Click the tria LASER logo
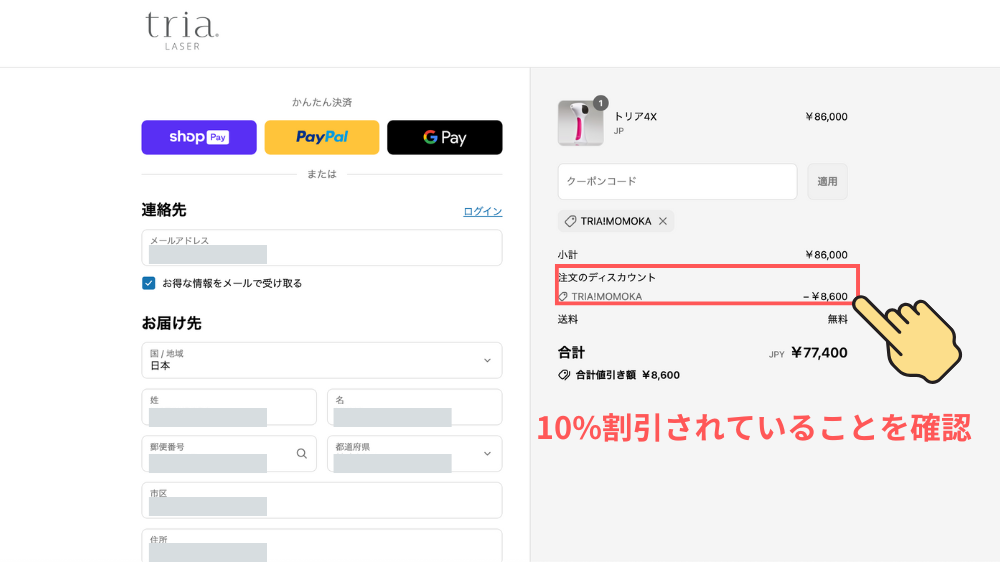This screenshot has width=1000, height=562. click(x=182, y=31)
